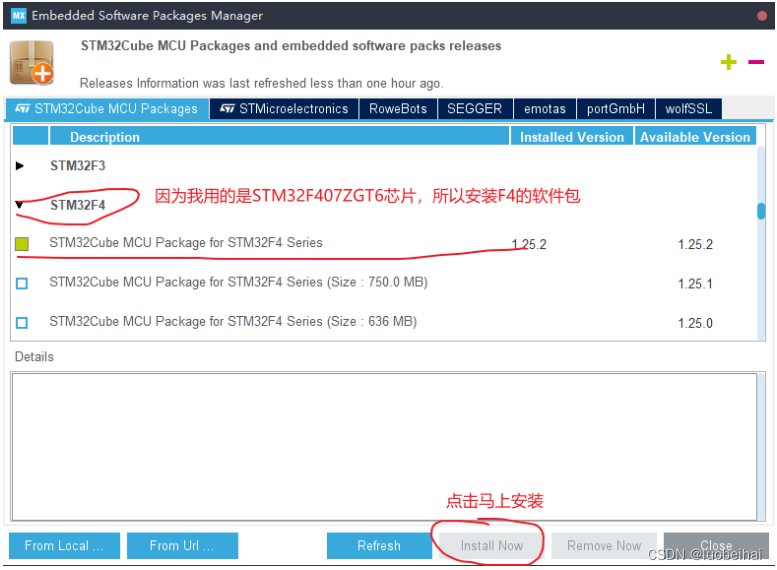This screenshot has width=777, height=570.
Task: Open the portGmbH tab
Action: (x=616, y=109)
